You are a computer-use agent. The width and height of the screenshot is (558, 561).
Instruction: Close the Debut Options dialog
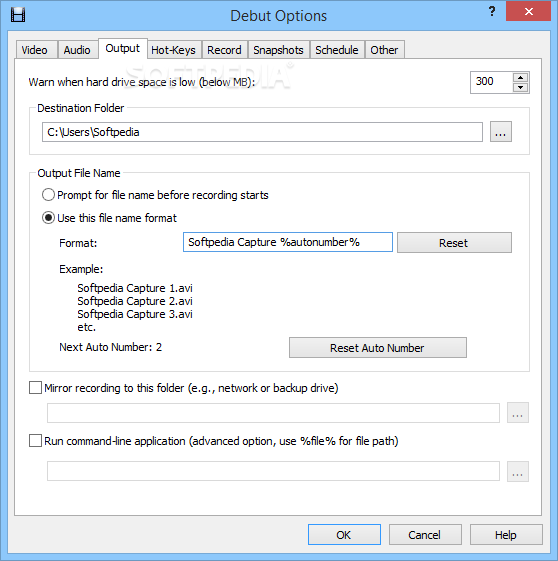[x=528, y=12]
